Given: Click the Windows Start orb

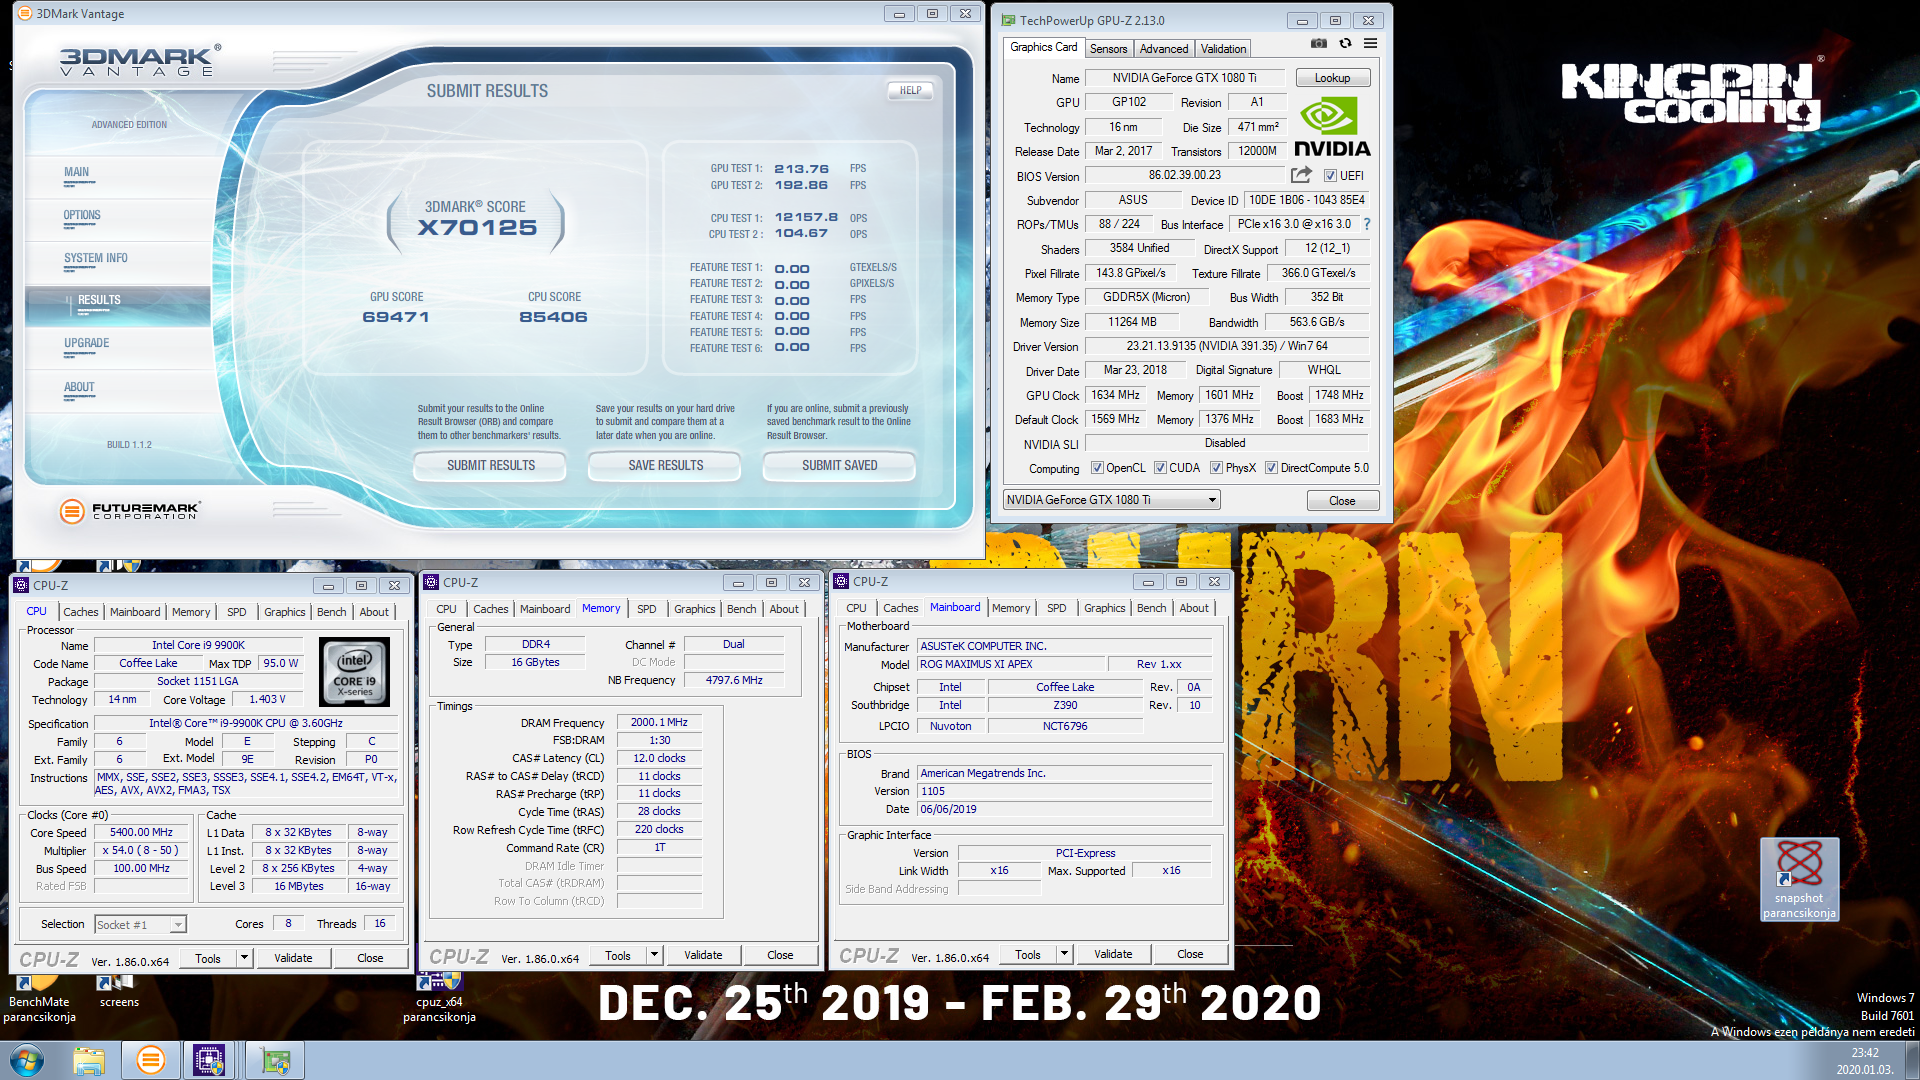Looking at the screenshot, I should pos(27,1060).
